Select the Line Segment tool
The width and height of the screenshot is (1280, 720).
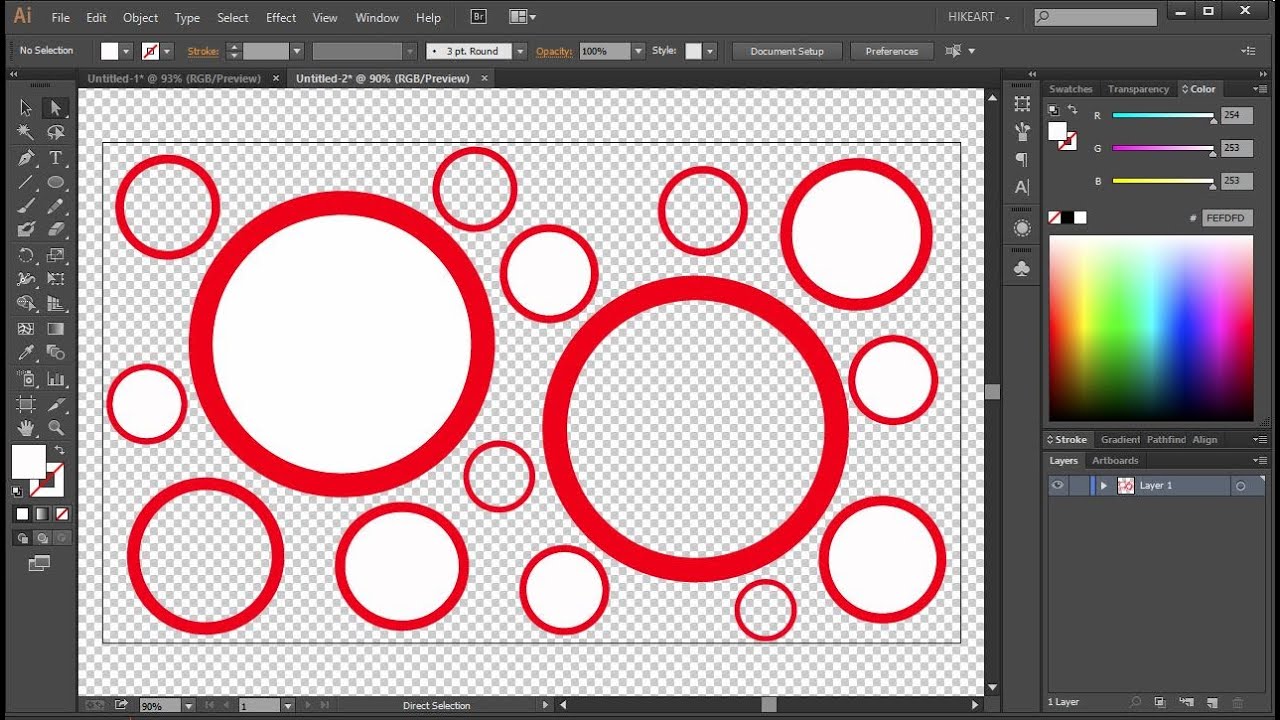click(x=26, y=182)
